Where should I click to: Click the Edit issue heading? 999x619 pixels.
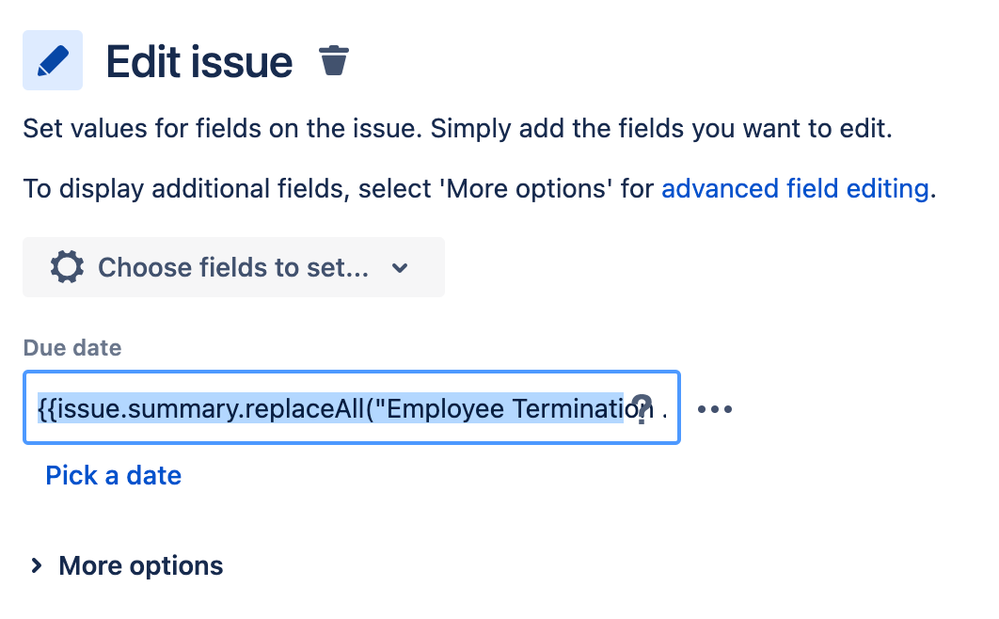point(199,62)
